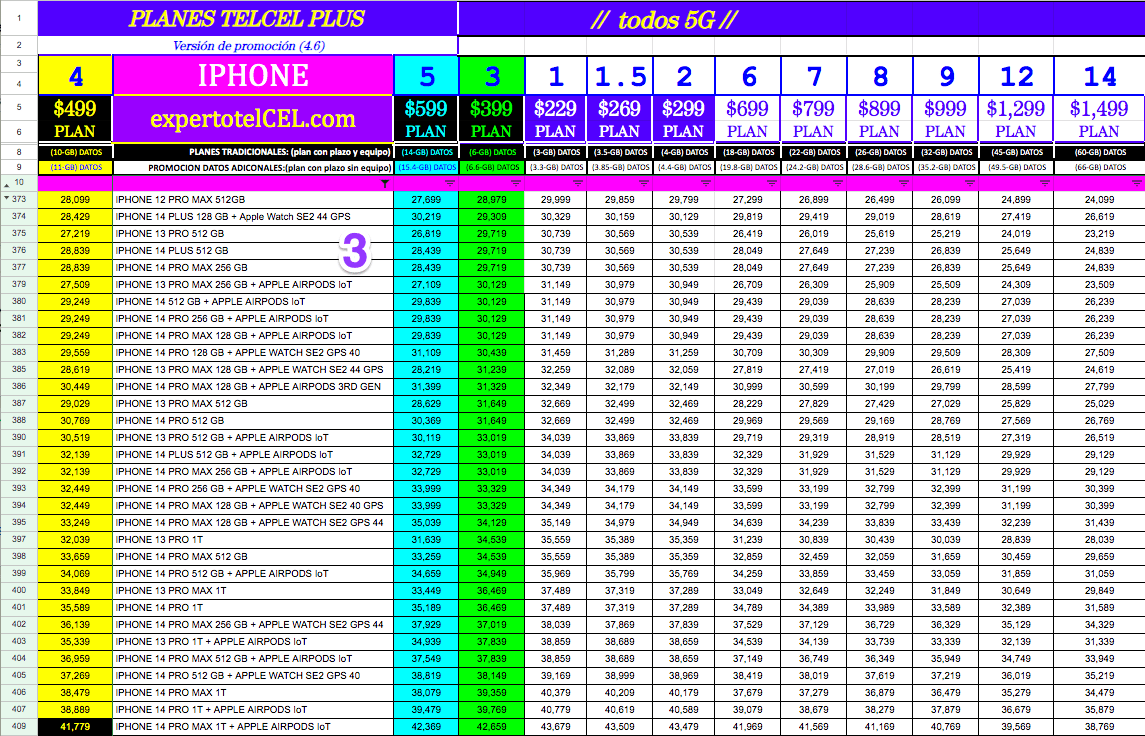
Task: Select 'IPHONE 13 PRO MAX 256 GB + APPLE AIRPODS IoT'
Action: (x=253, y=285)
